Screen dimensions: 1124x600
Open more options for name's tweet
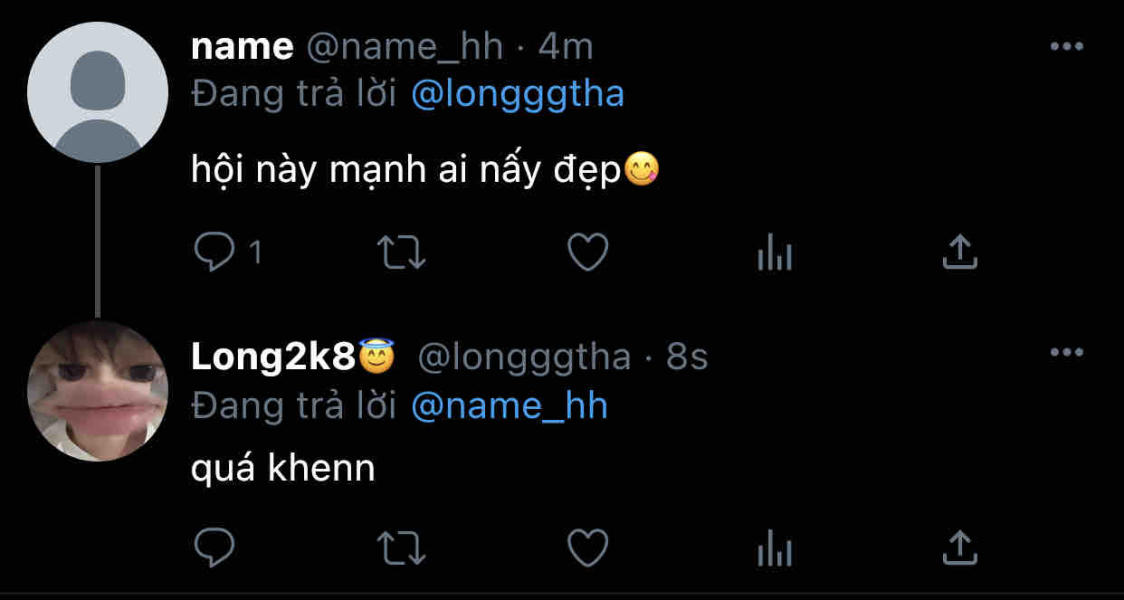point(1067,47)
